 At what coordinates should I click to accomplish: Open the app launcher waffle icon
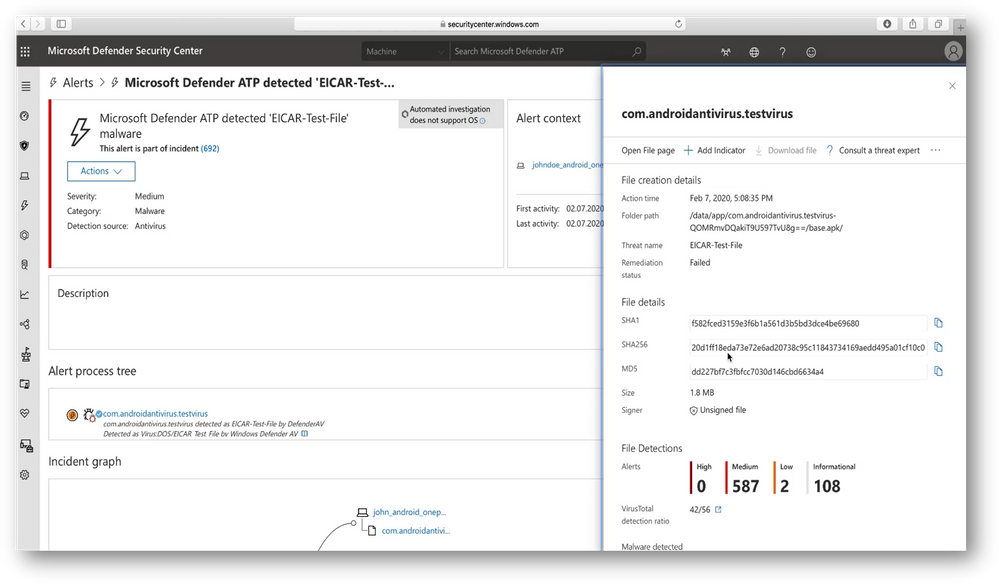24,51
